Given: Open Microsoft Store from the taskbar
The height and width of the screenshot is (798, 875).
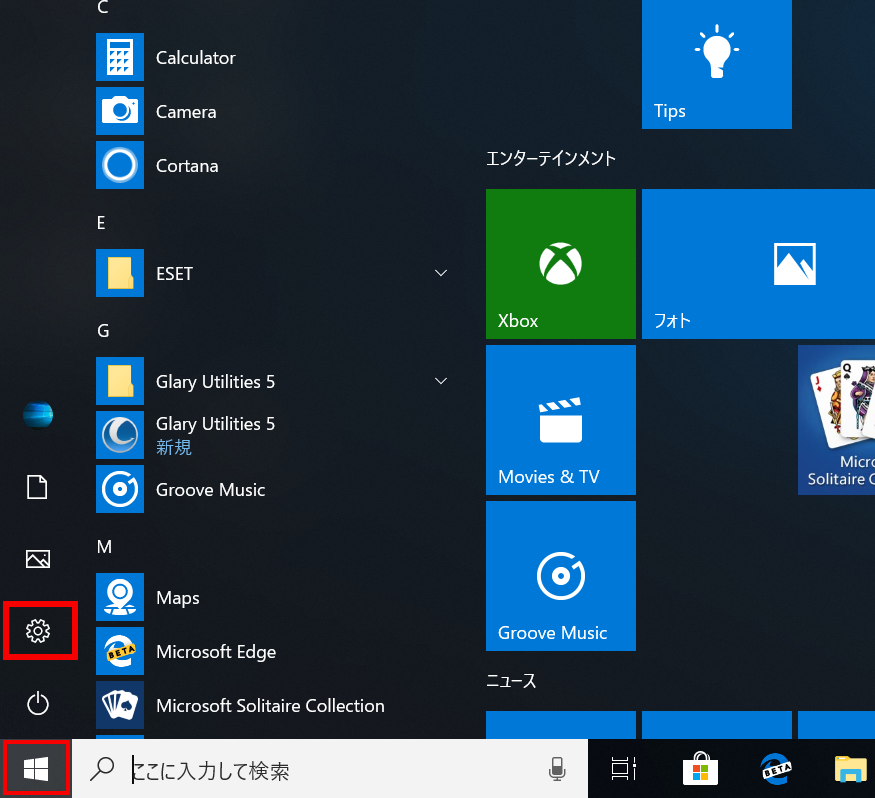Looking at the screenshot, I should tap(700, 768).
